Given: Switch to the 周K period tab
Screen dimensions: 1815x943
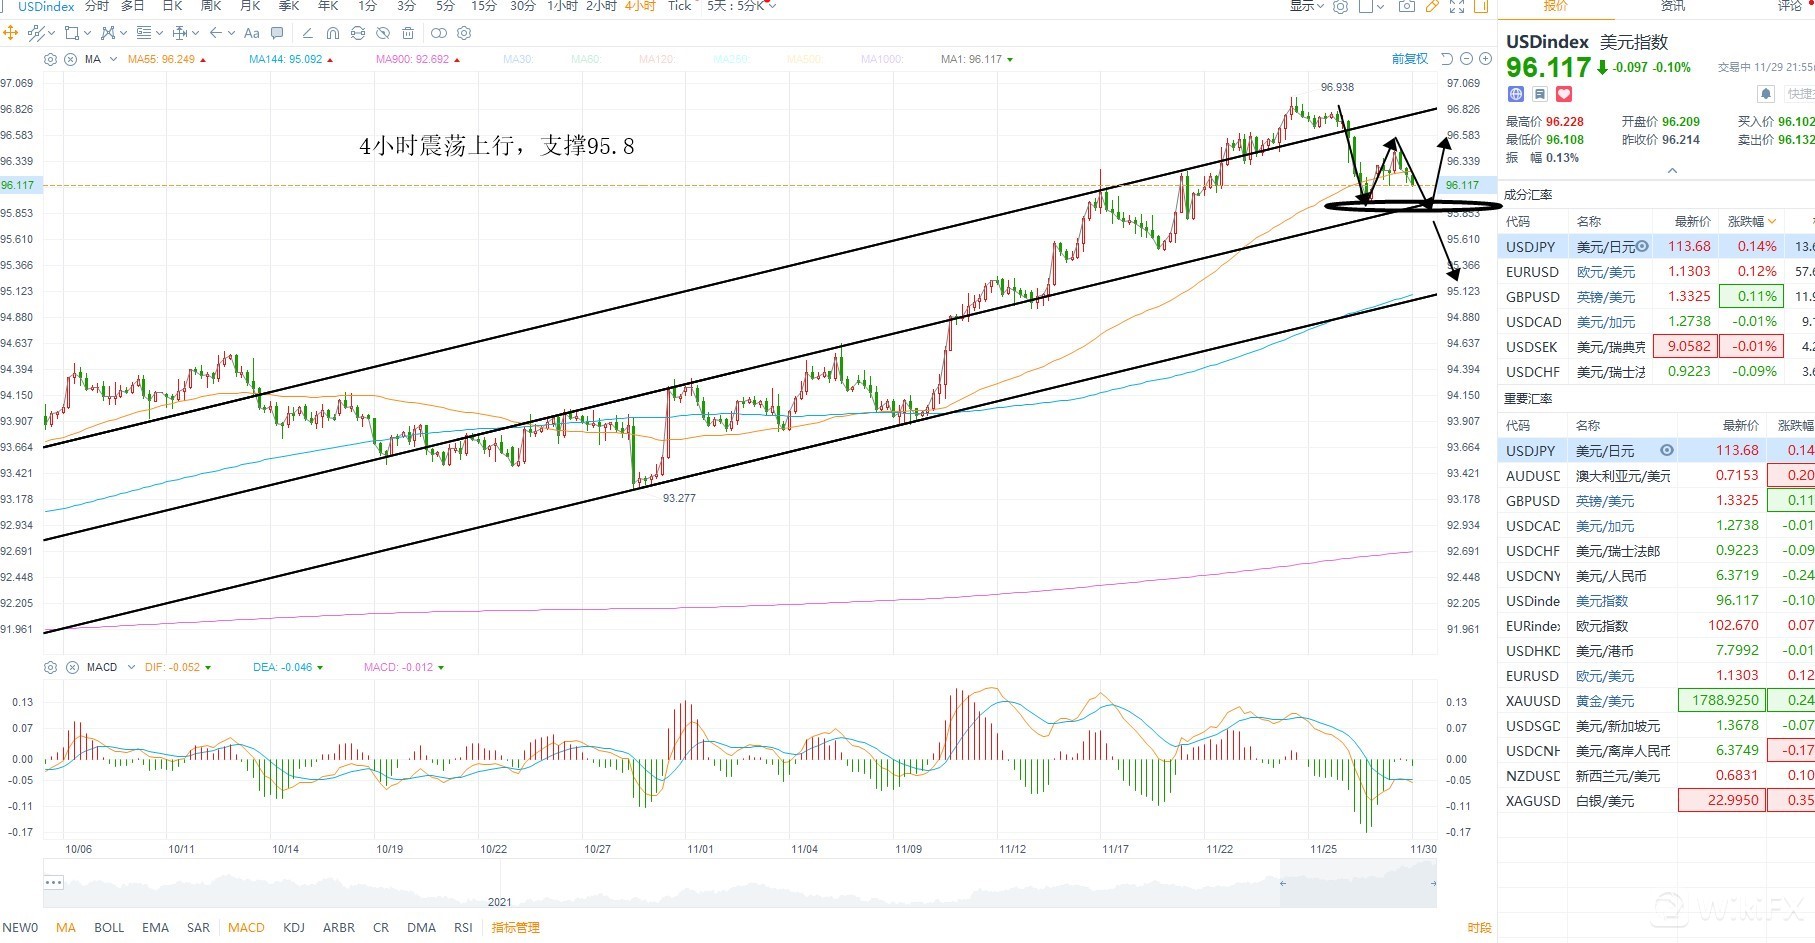Looking at the screenshot, I should point(211,6).
